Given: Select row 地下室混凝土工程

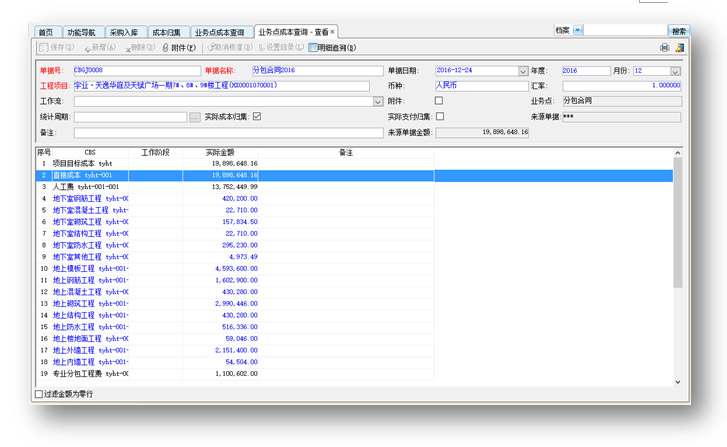Looking at the screenshot, I should (x=235, y=210).
